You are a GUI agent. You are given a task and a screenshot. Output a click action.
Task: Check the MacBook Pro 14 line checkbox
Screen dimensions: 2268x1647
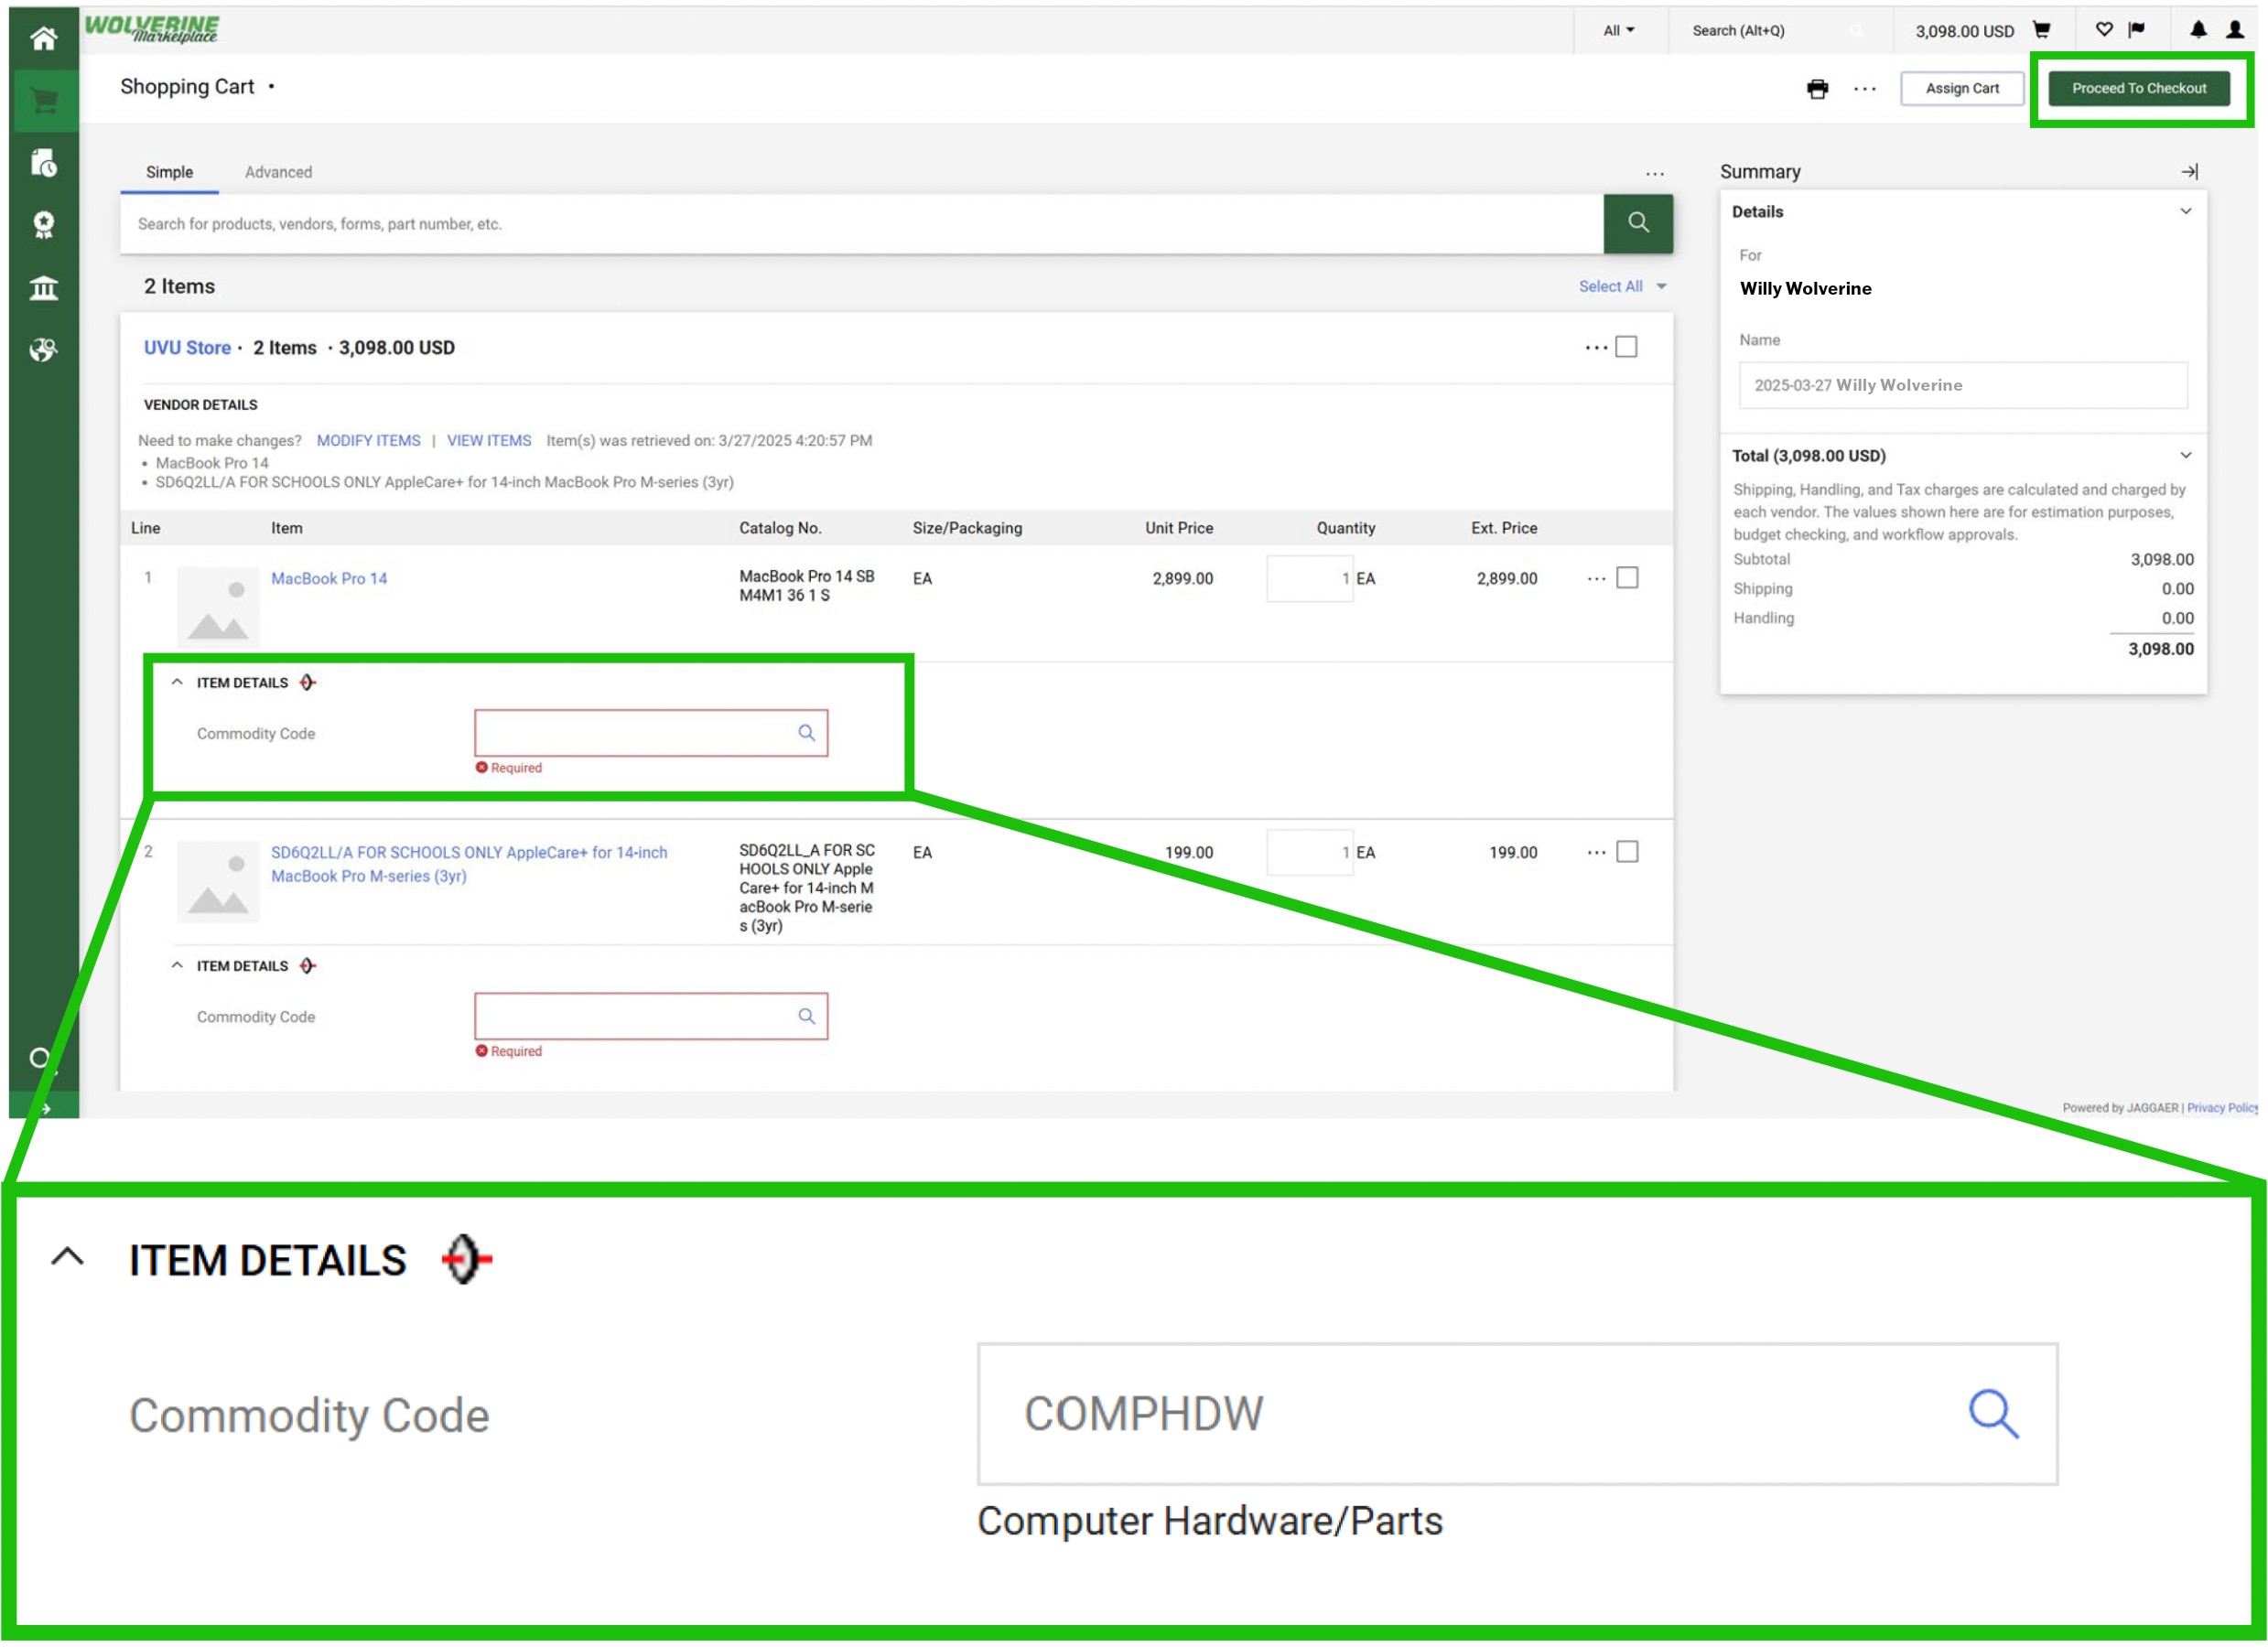click(x=1627, y=578)
